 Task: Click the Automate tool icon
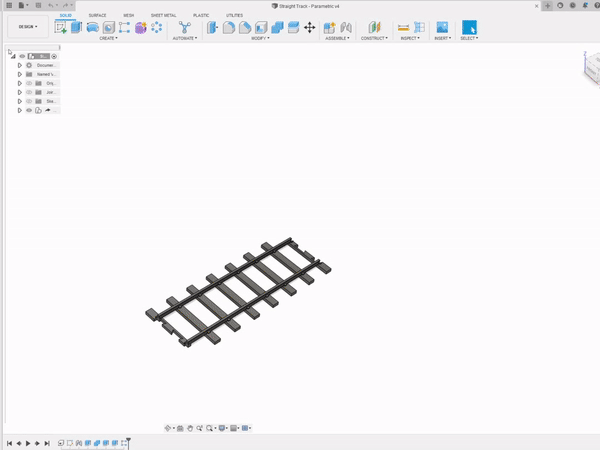click(184, 27)
